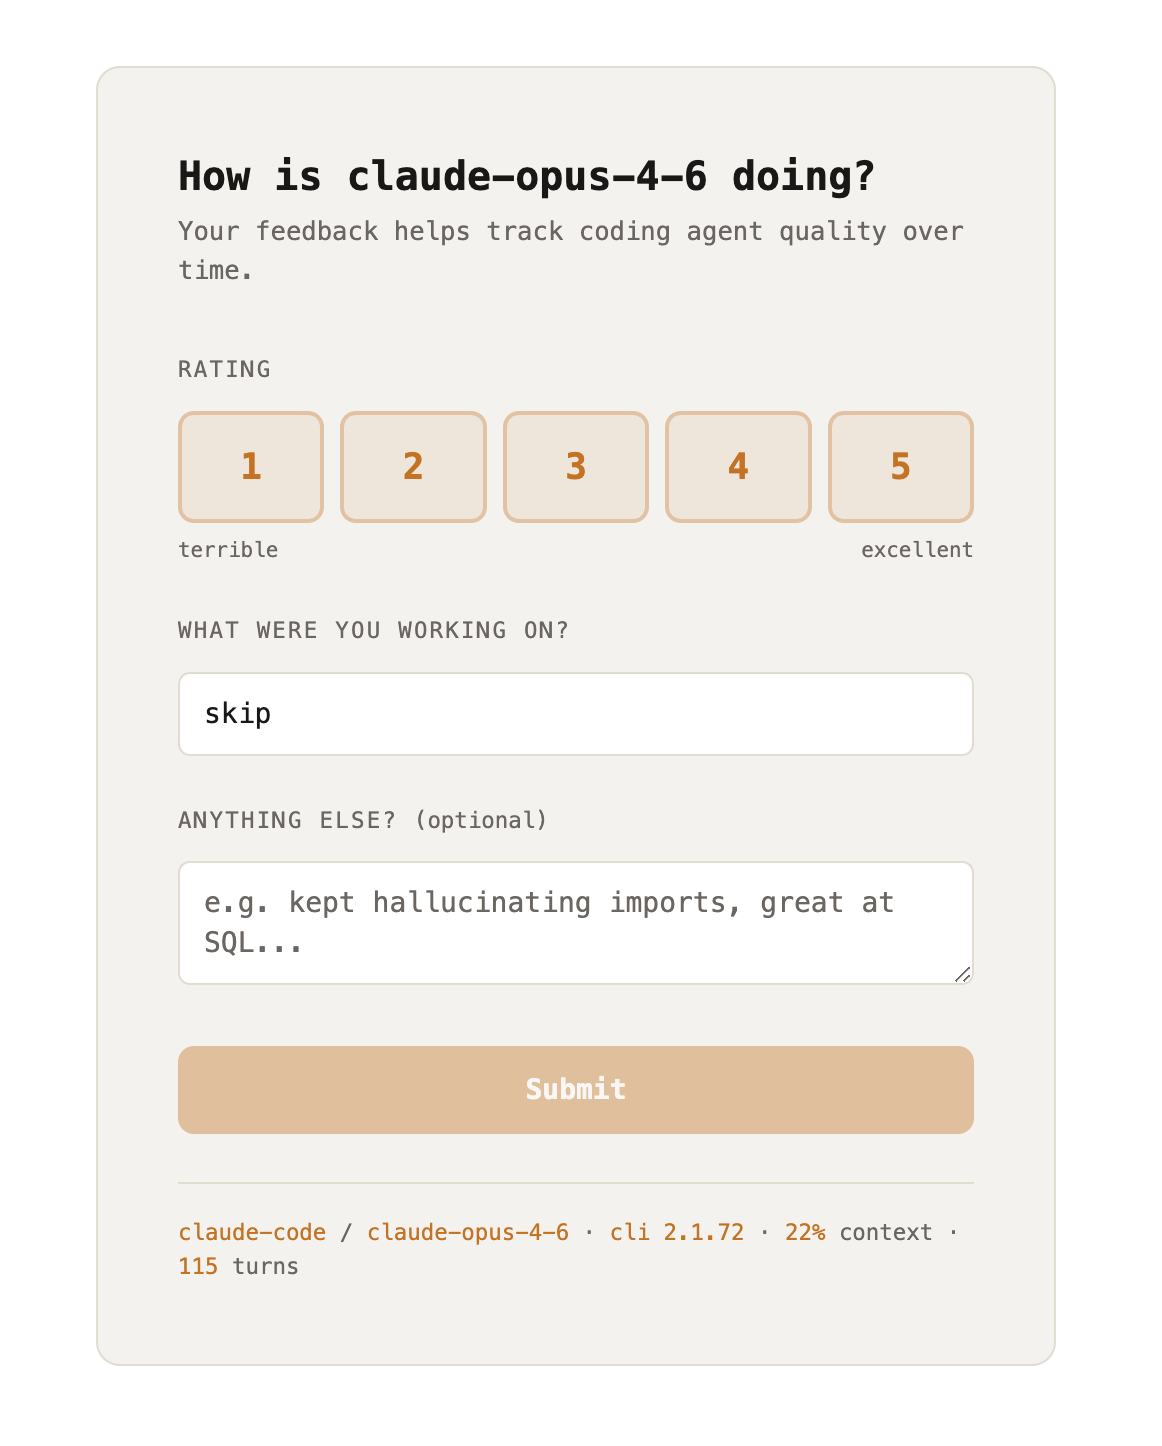
Task: Open the claude-code link in the footer
Action: 250,1232
